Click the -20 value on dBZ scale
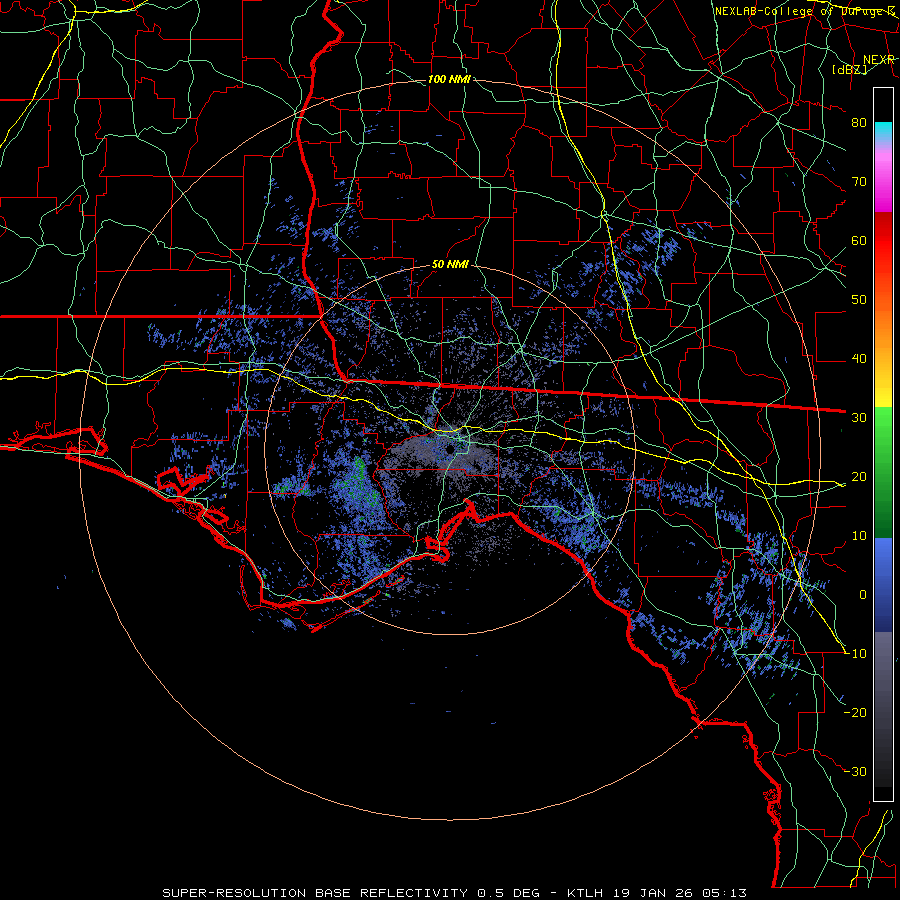900x900 pixels. [855, 713]
